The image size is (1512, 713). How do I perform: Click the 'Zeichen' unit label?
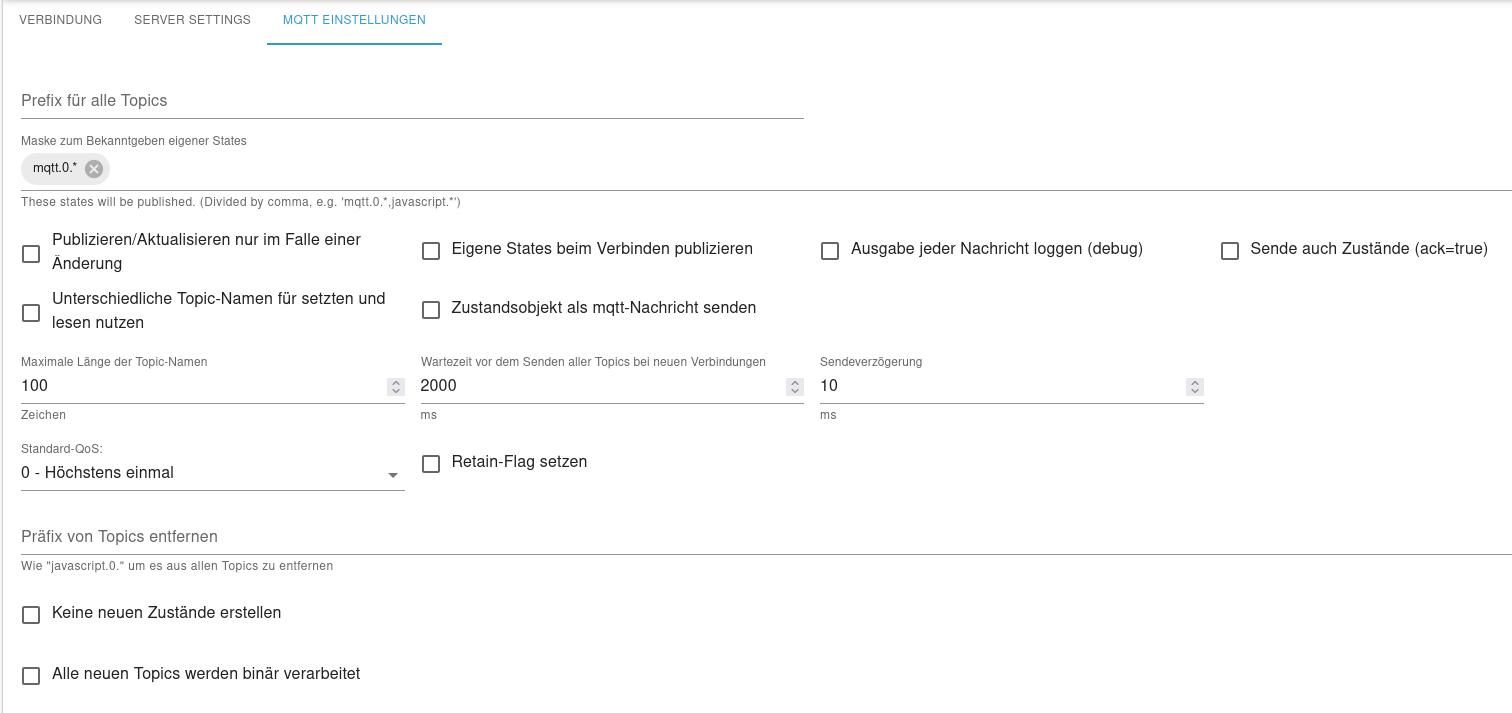(x=43, y=415)
